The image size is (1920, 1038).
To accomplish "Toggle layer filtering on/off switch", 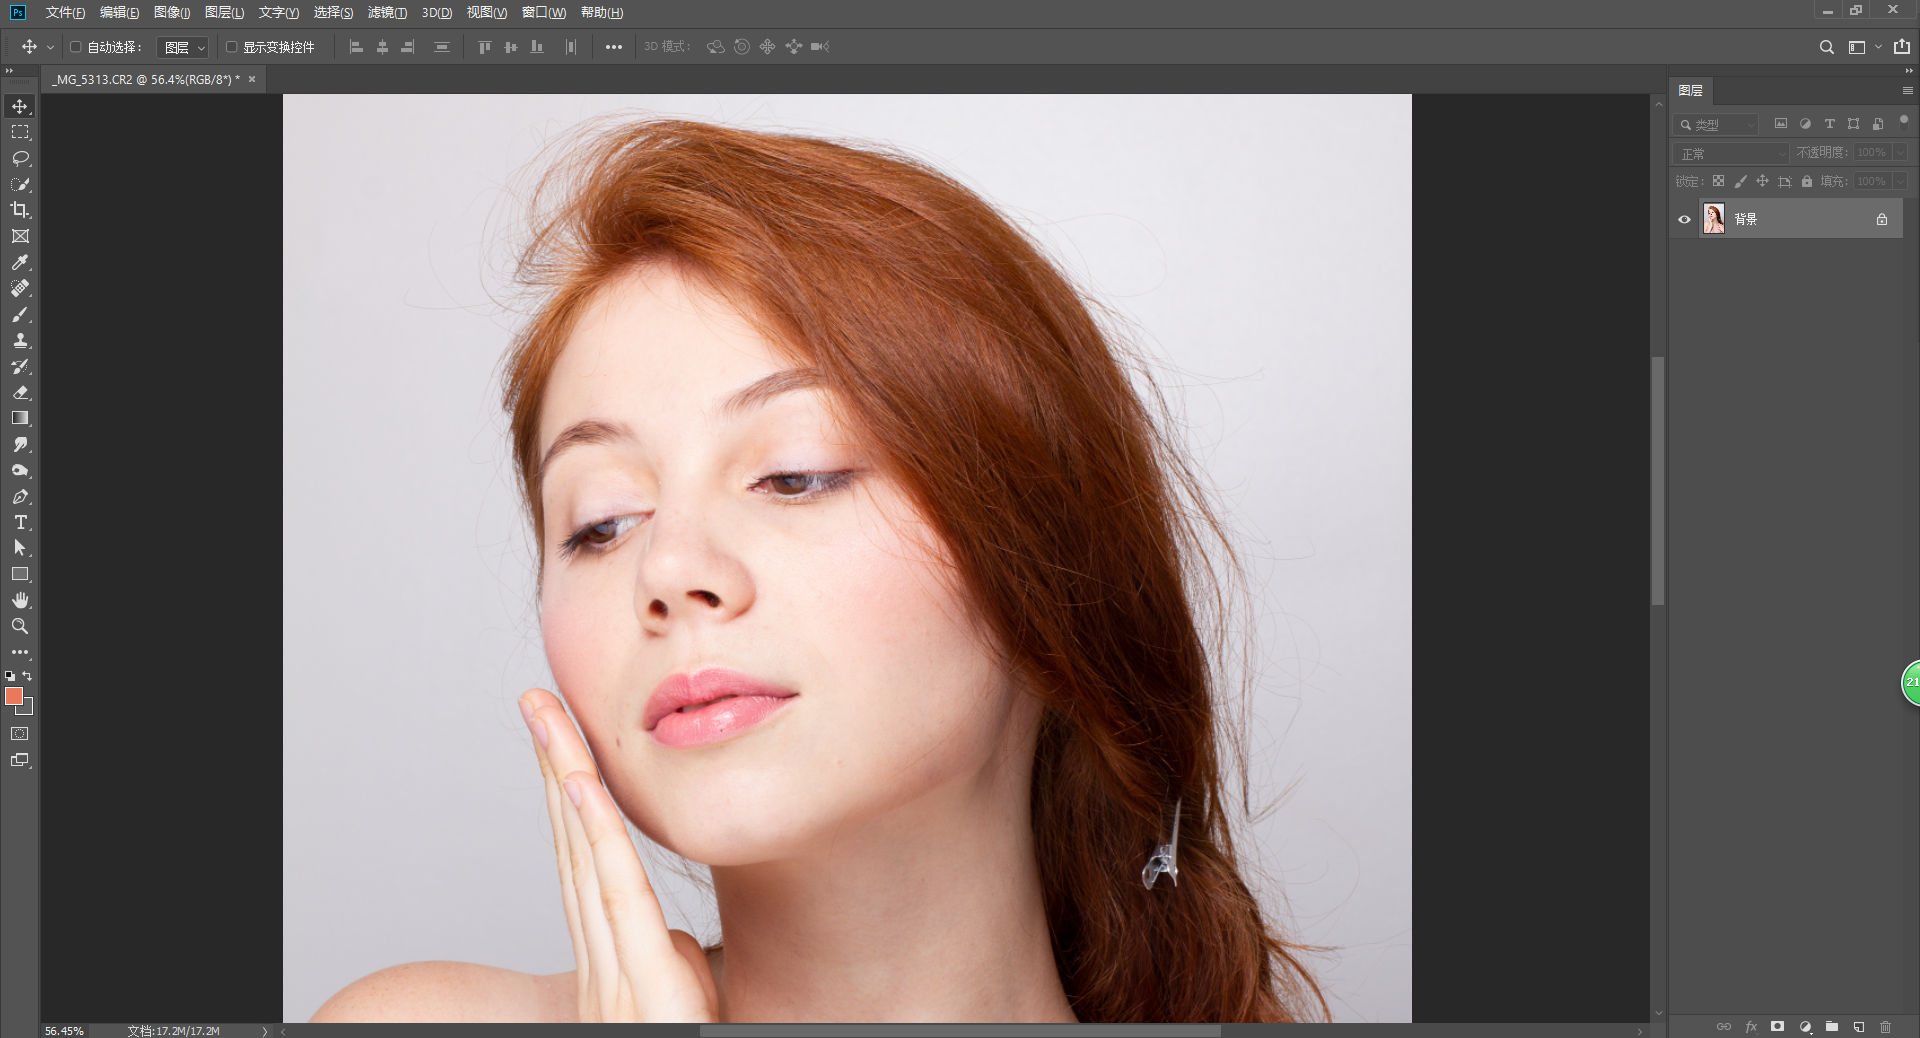I will click(1904, 121).
